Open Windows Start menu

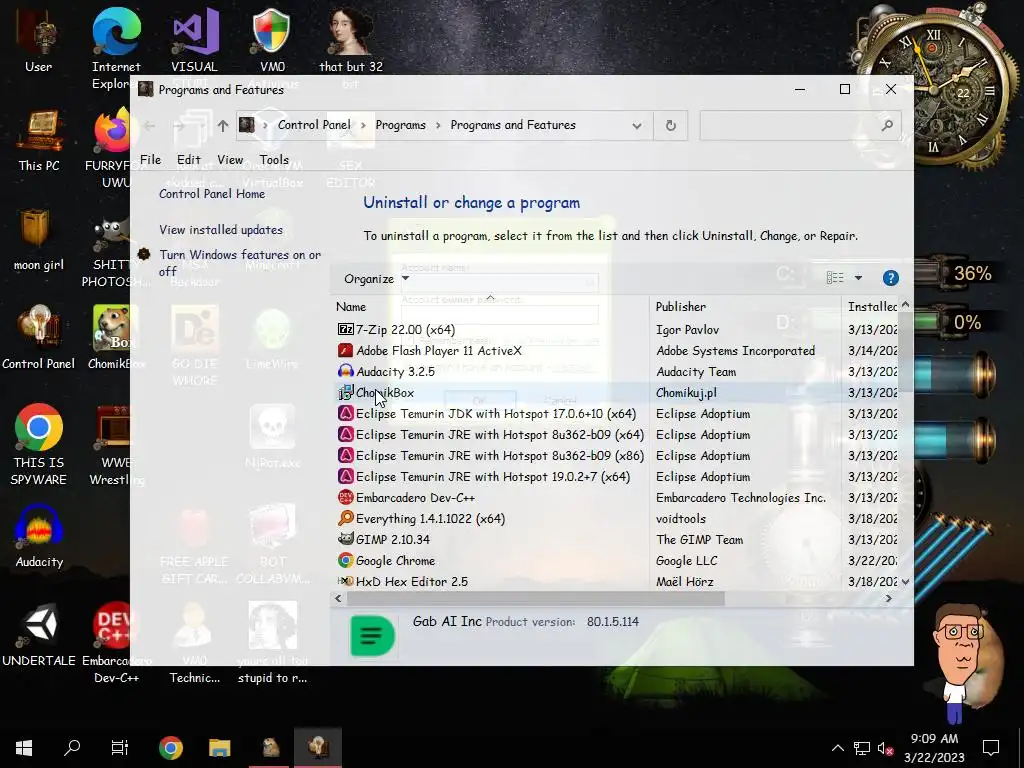[x=24, y=747]
